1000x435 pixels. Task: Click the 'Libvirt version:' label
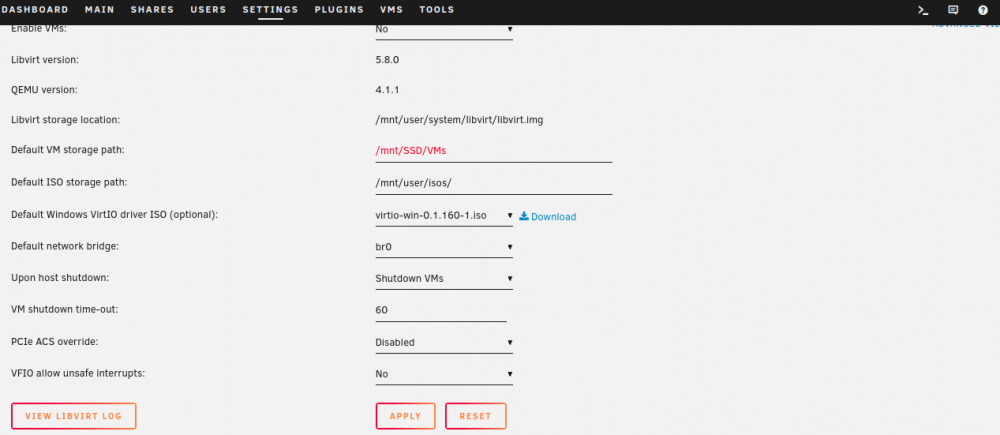(45, 60)
